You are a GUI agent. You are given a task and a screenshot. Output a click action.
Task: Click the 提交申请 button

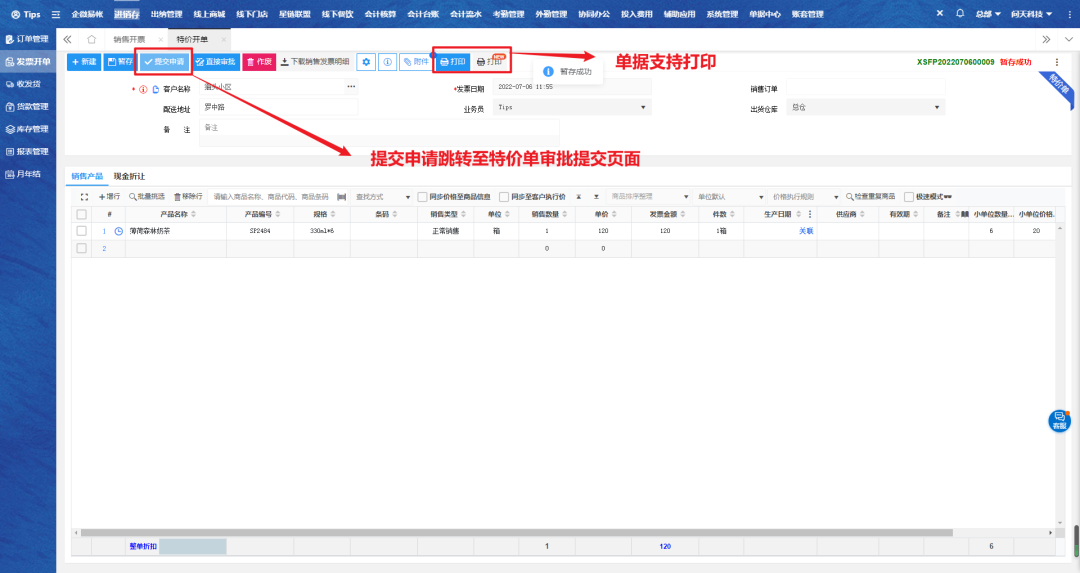coord(164,62)
